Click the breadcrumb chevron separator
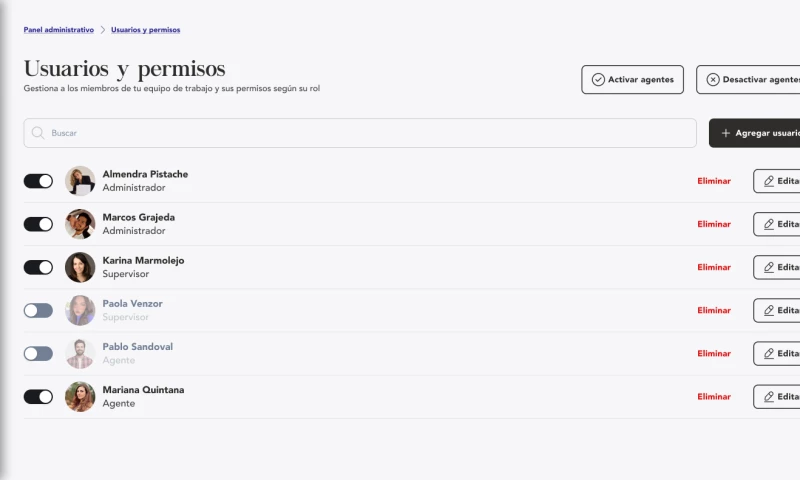The height and width of the screenshot is (480, 800). click(x=102, y=30)
